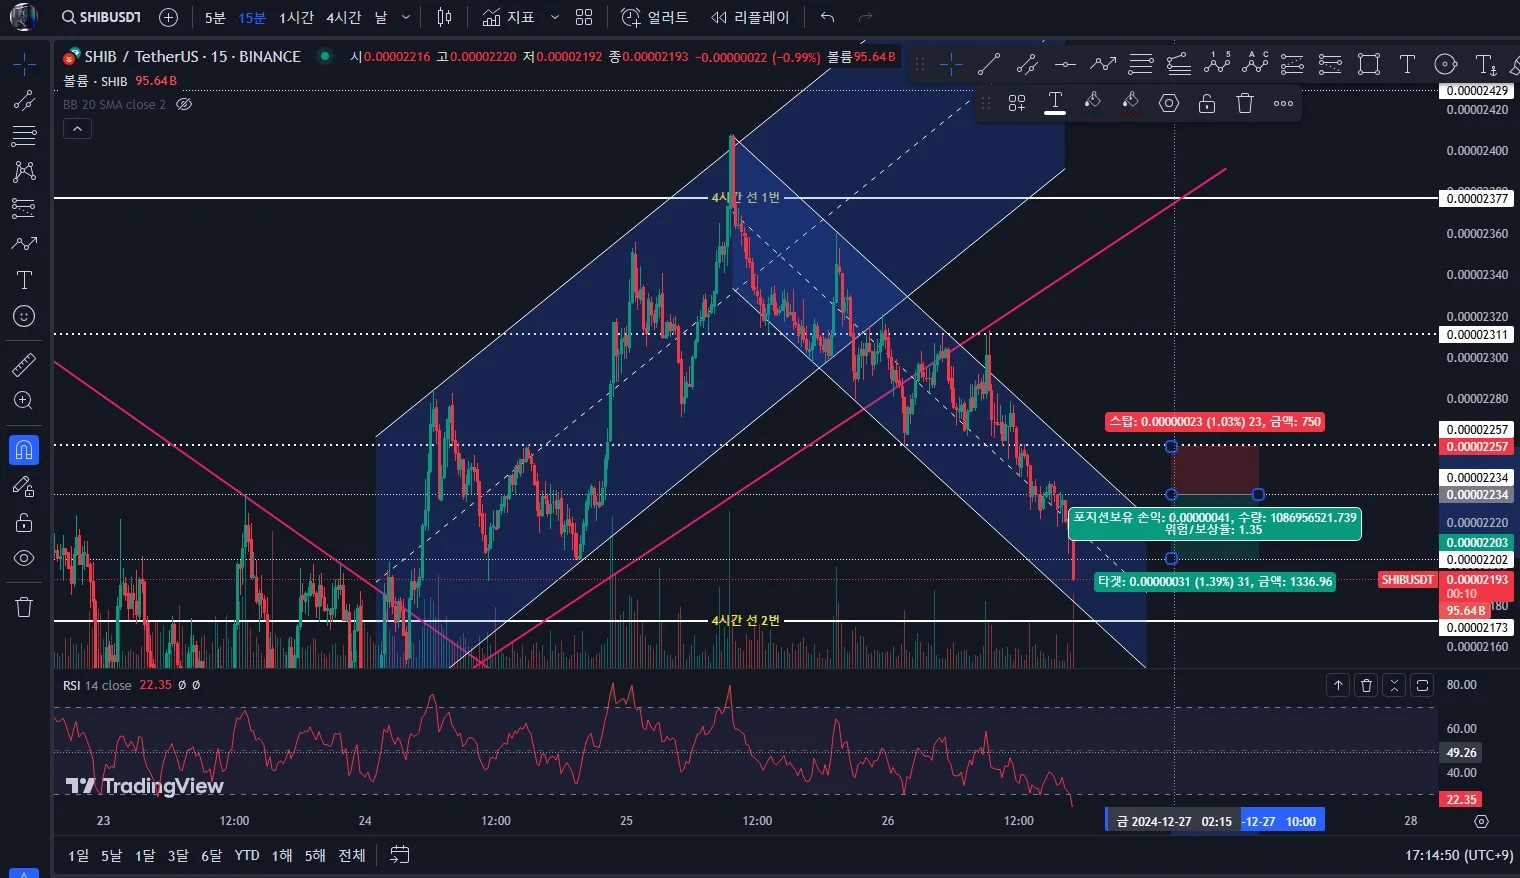Open the 지표 indicators dialog

[x=508, y=17]
